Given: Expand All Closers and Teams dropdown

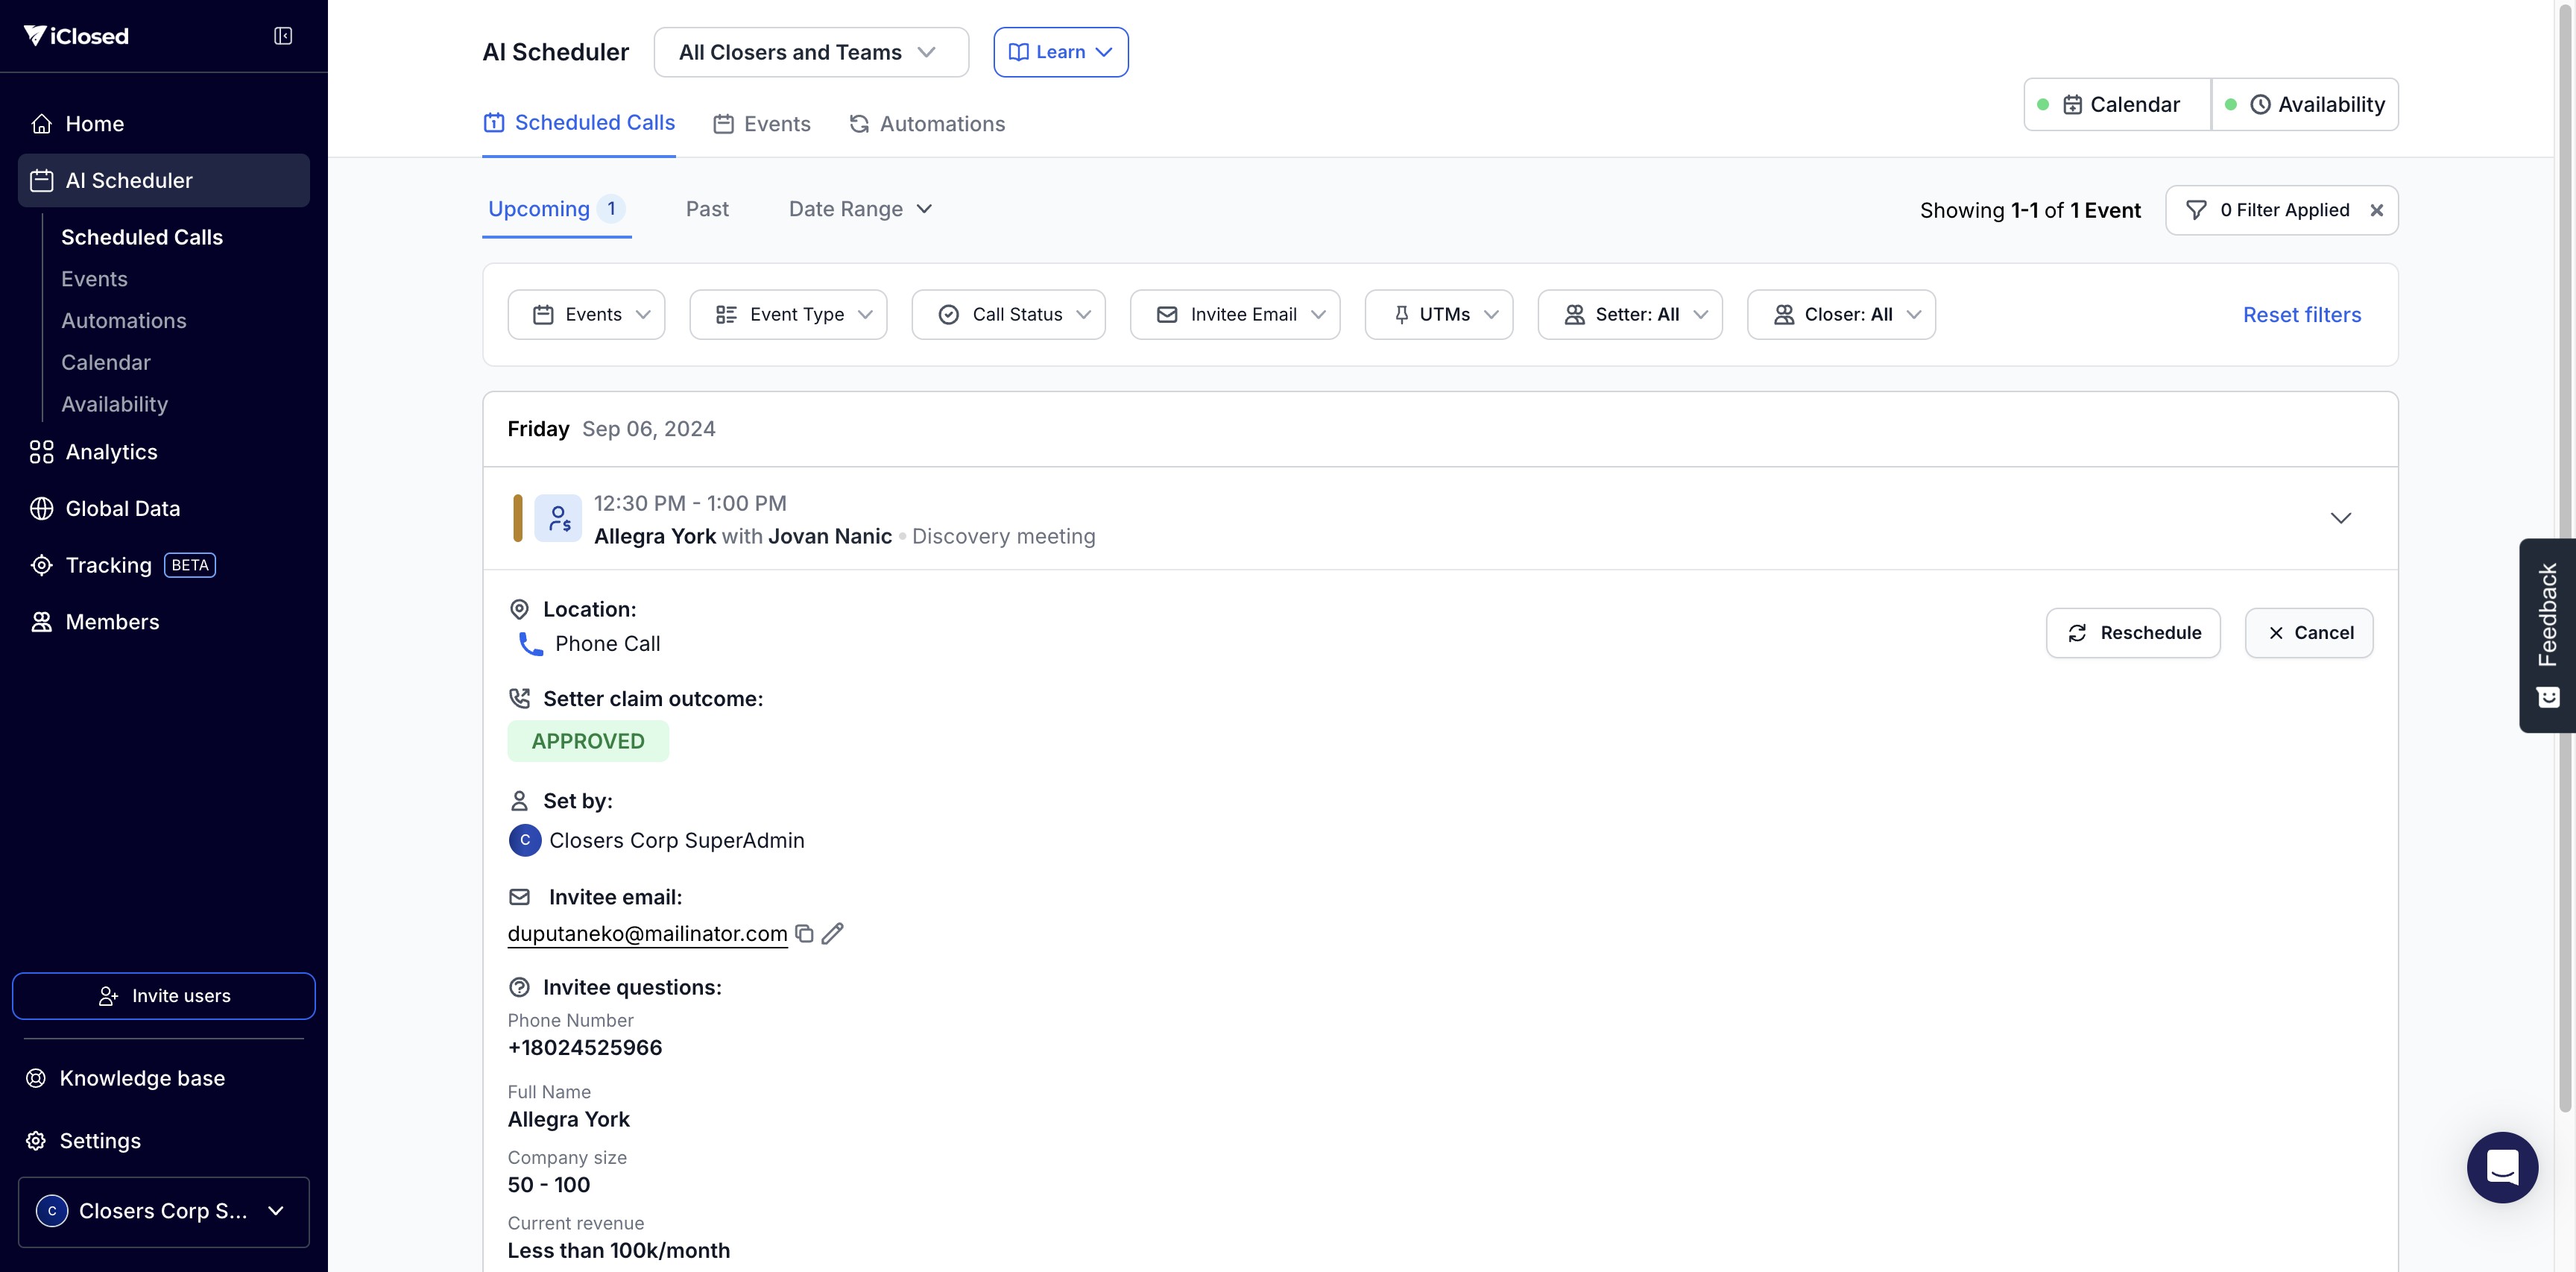Looking at the screenshot, I should pos(810,52).
